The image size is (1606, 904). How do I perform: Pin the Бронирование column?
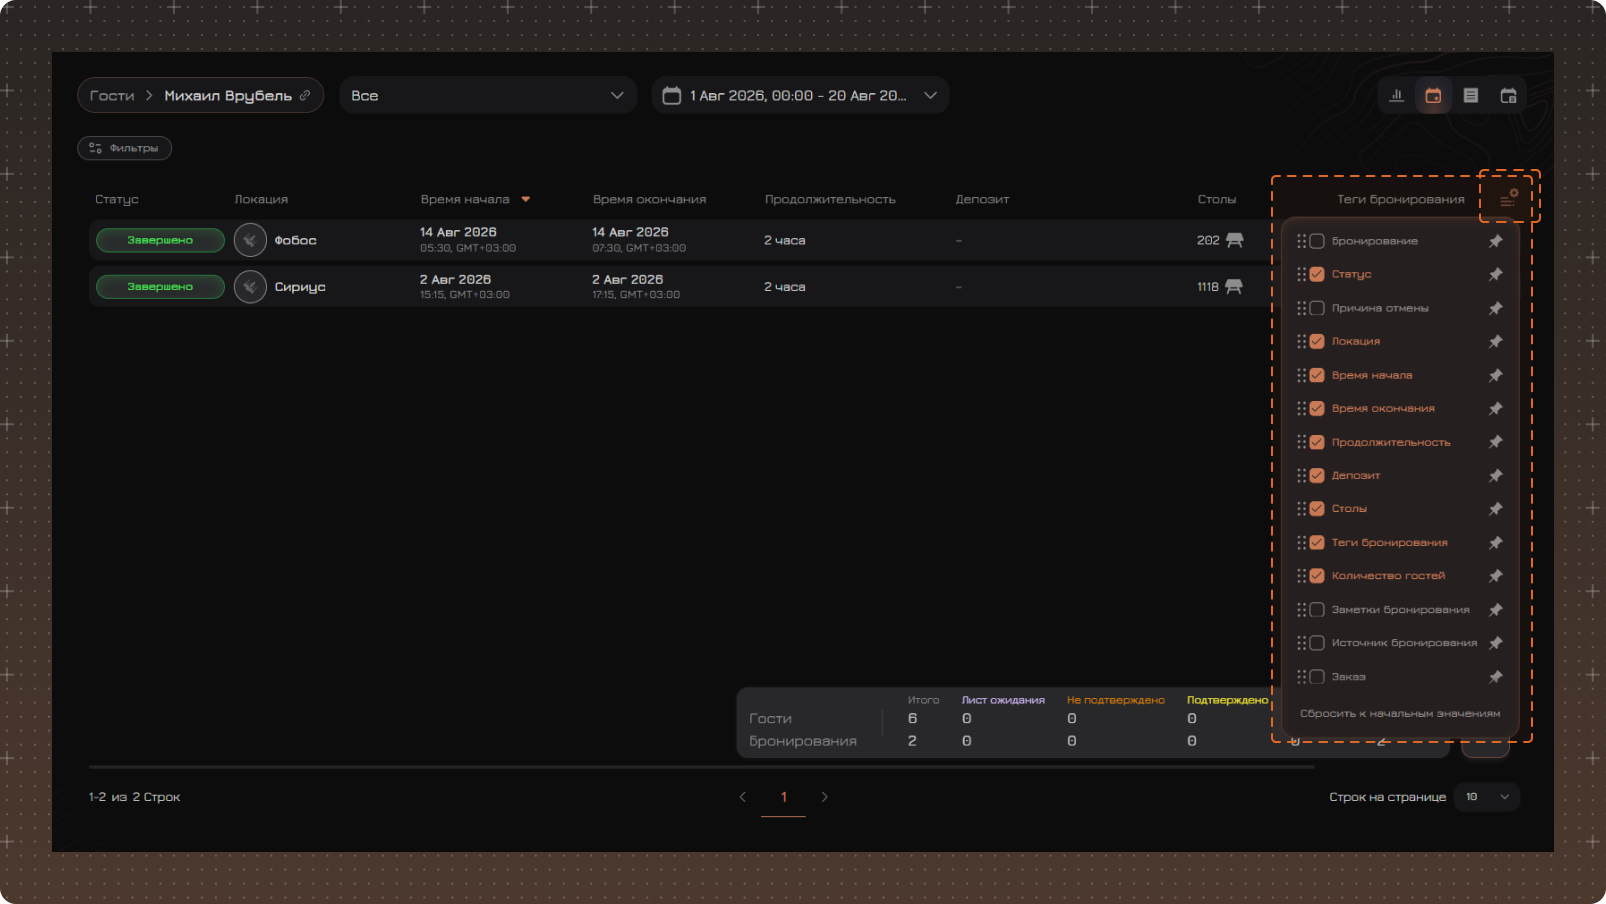[x=1495, y=241]
